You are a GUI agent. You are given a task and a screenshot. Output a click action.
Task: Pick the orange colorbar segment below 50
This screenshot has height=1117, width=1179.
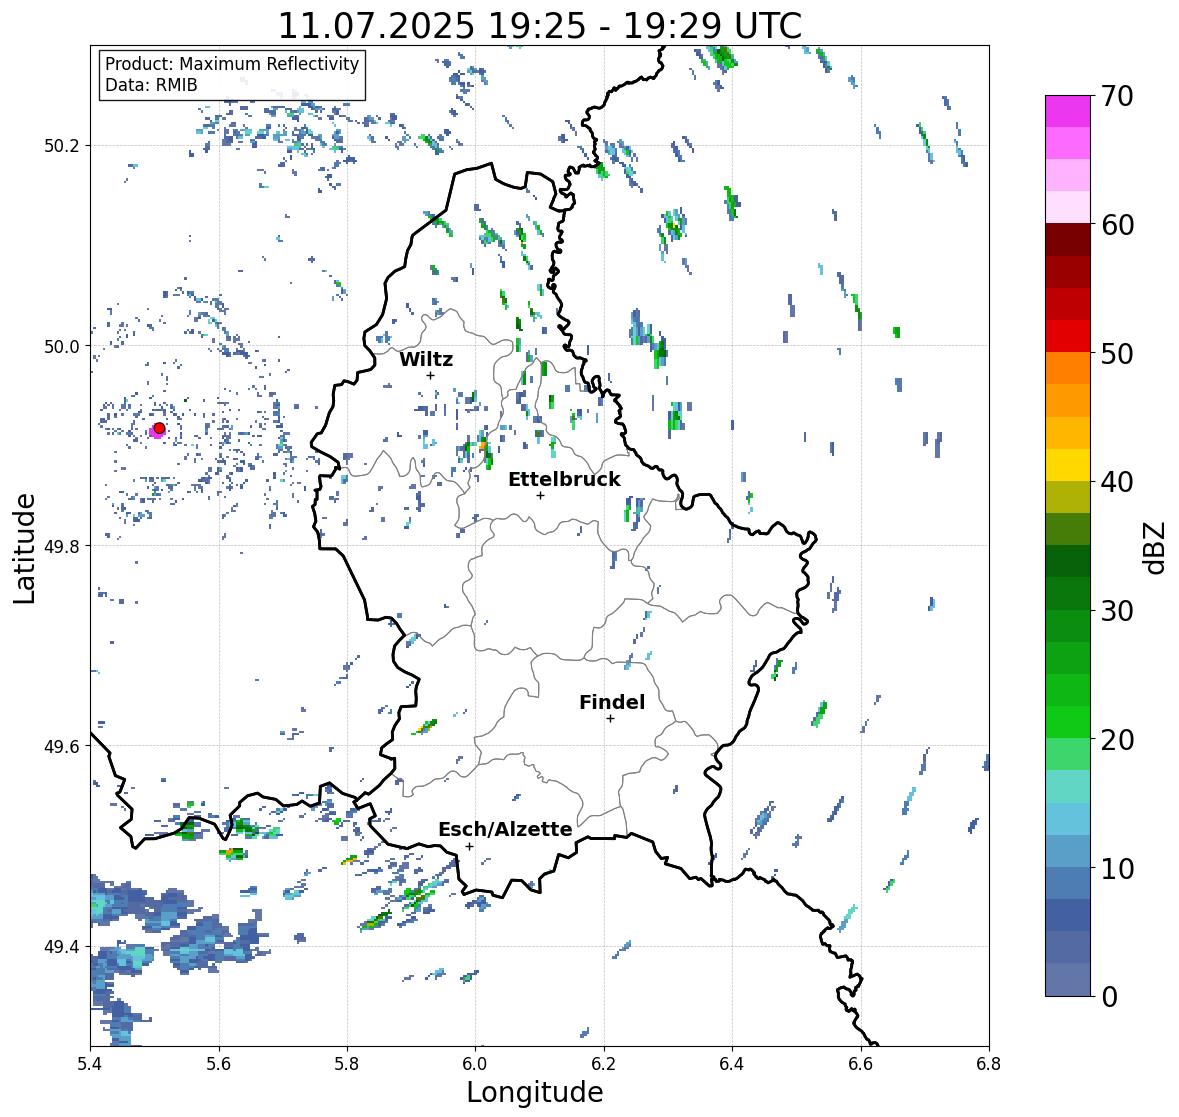click(x=1068, y=368)
